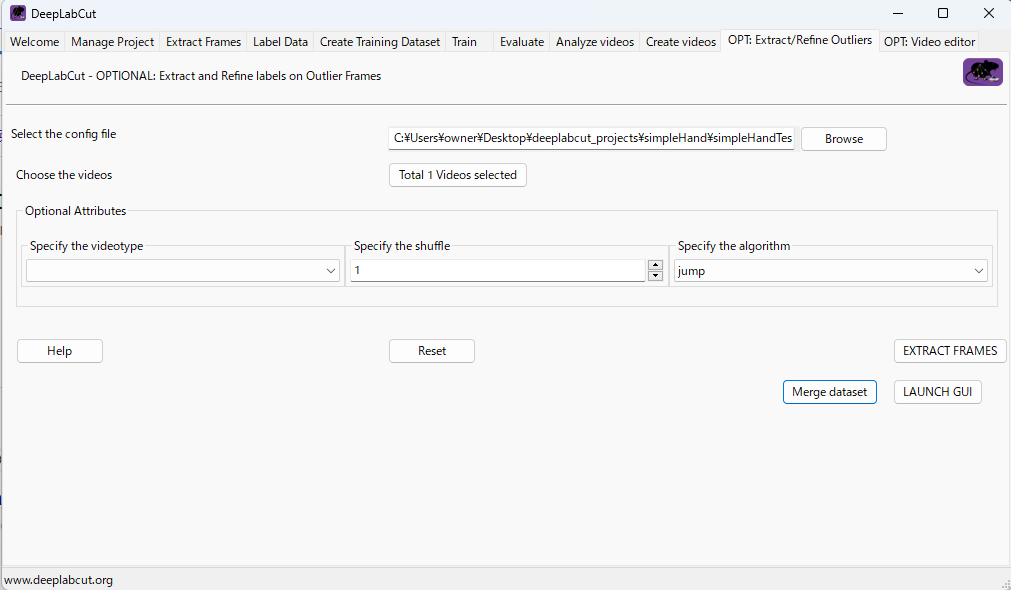Click the Reset button
Viewport: 1011px width, 590px height.
pyautogui.click(x=431, y=351)
